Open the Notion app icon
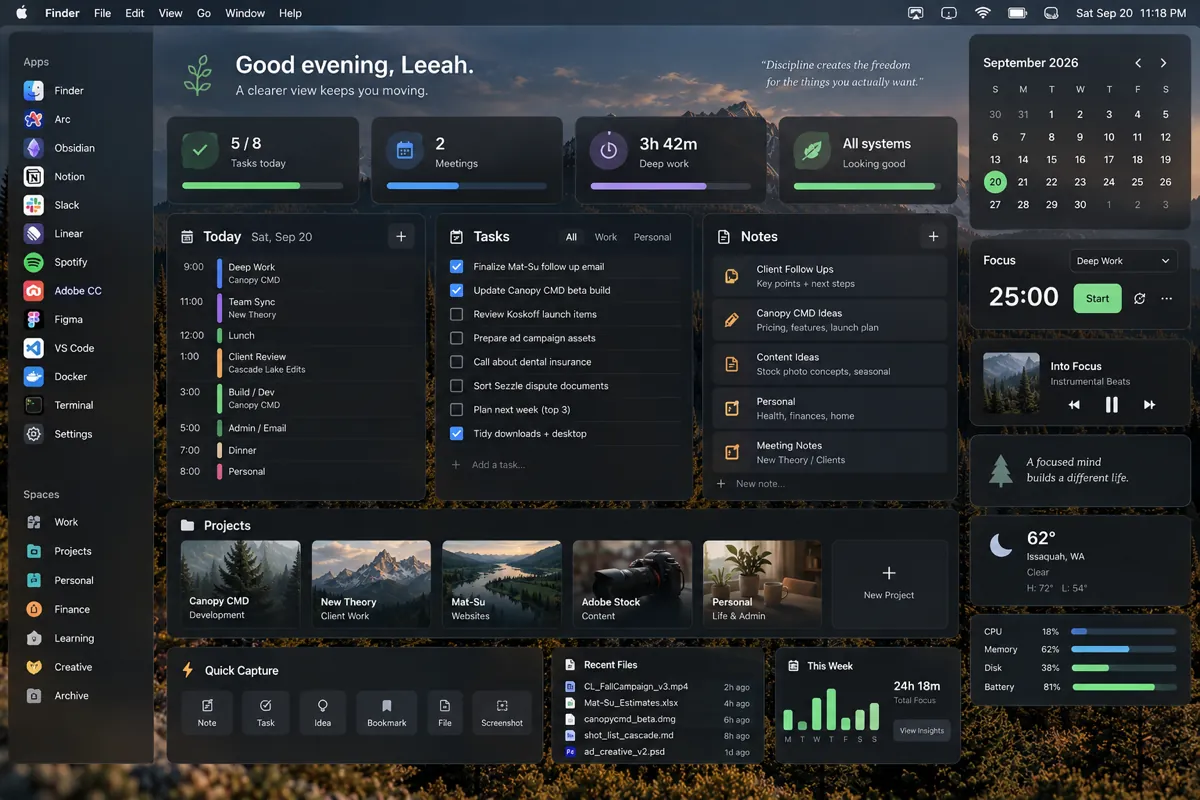The image size is (1200, 800). [x=34, y=176]
